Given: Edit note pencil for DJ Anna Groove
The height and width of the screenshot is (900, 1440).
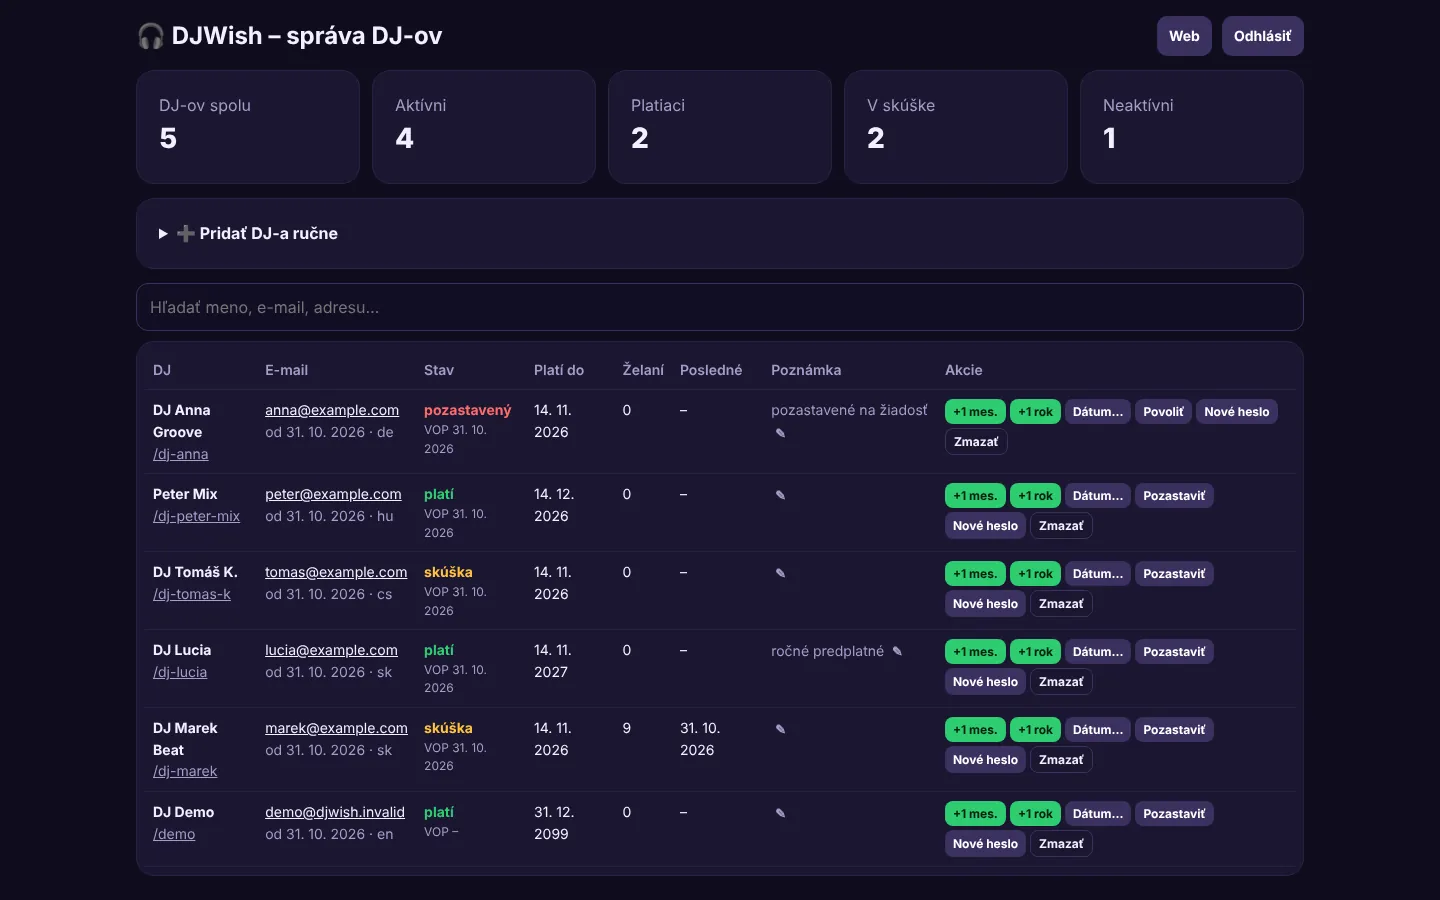Looking at the screenshot, I should click(x=780, y=433).
